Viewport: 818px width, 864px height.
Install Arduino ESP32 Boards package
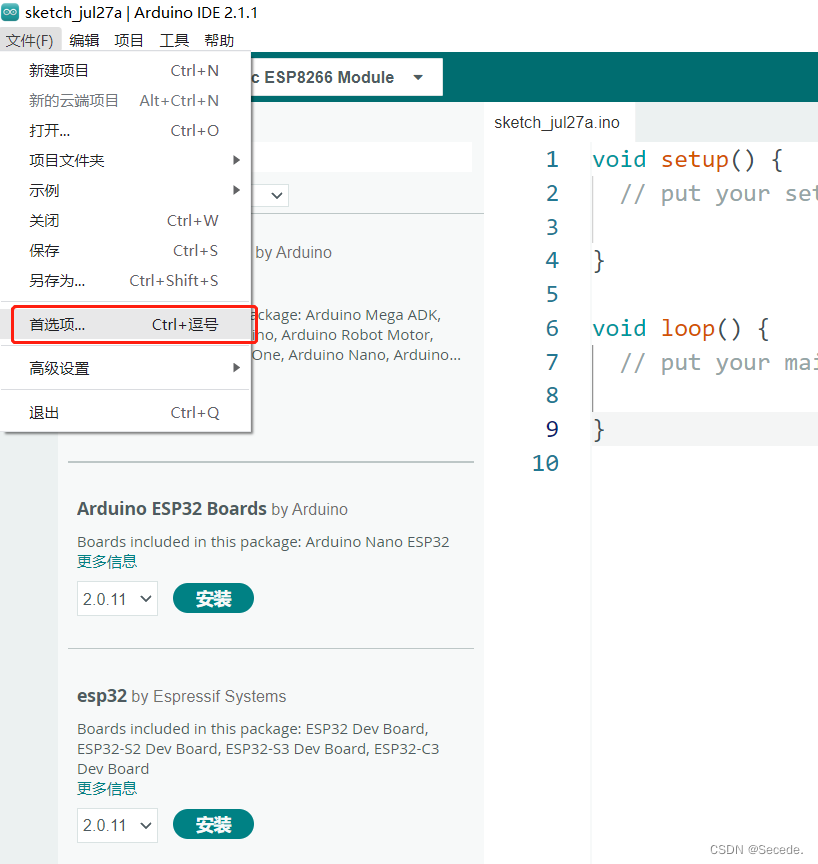coord(213,598)
